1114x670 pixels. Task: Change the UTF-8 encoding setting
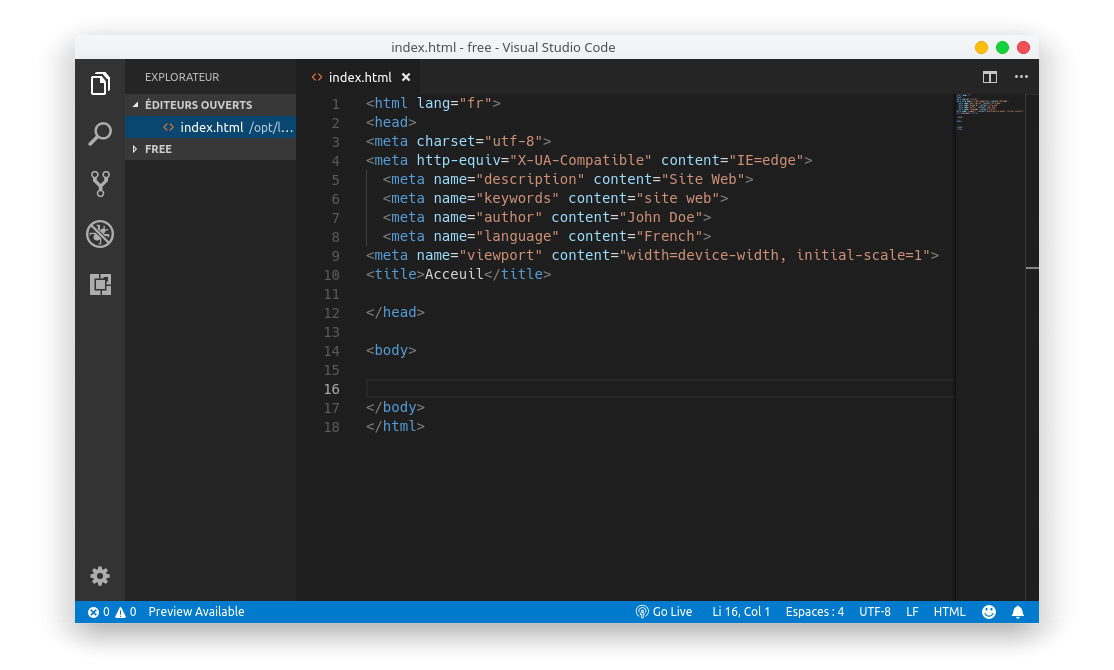[x=874, y=612]
